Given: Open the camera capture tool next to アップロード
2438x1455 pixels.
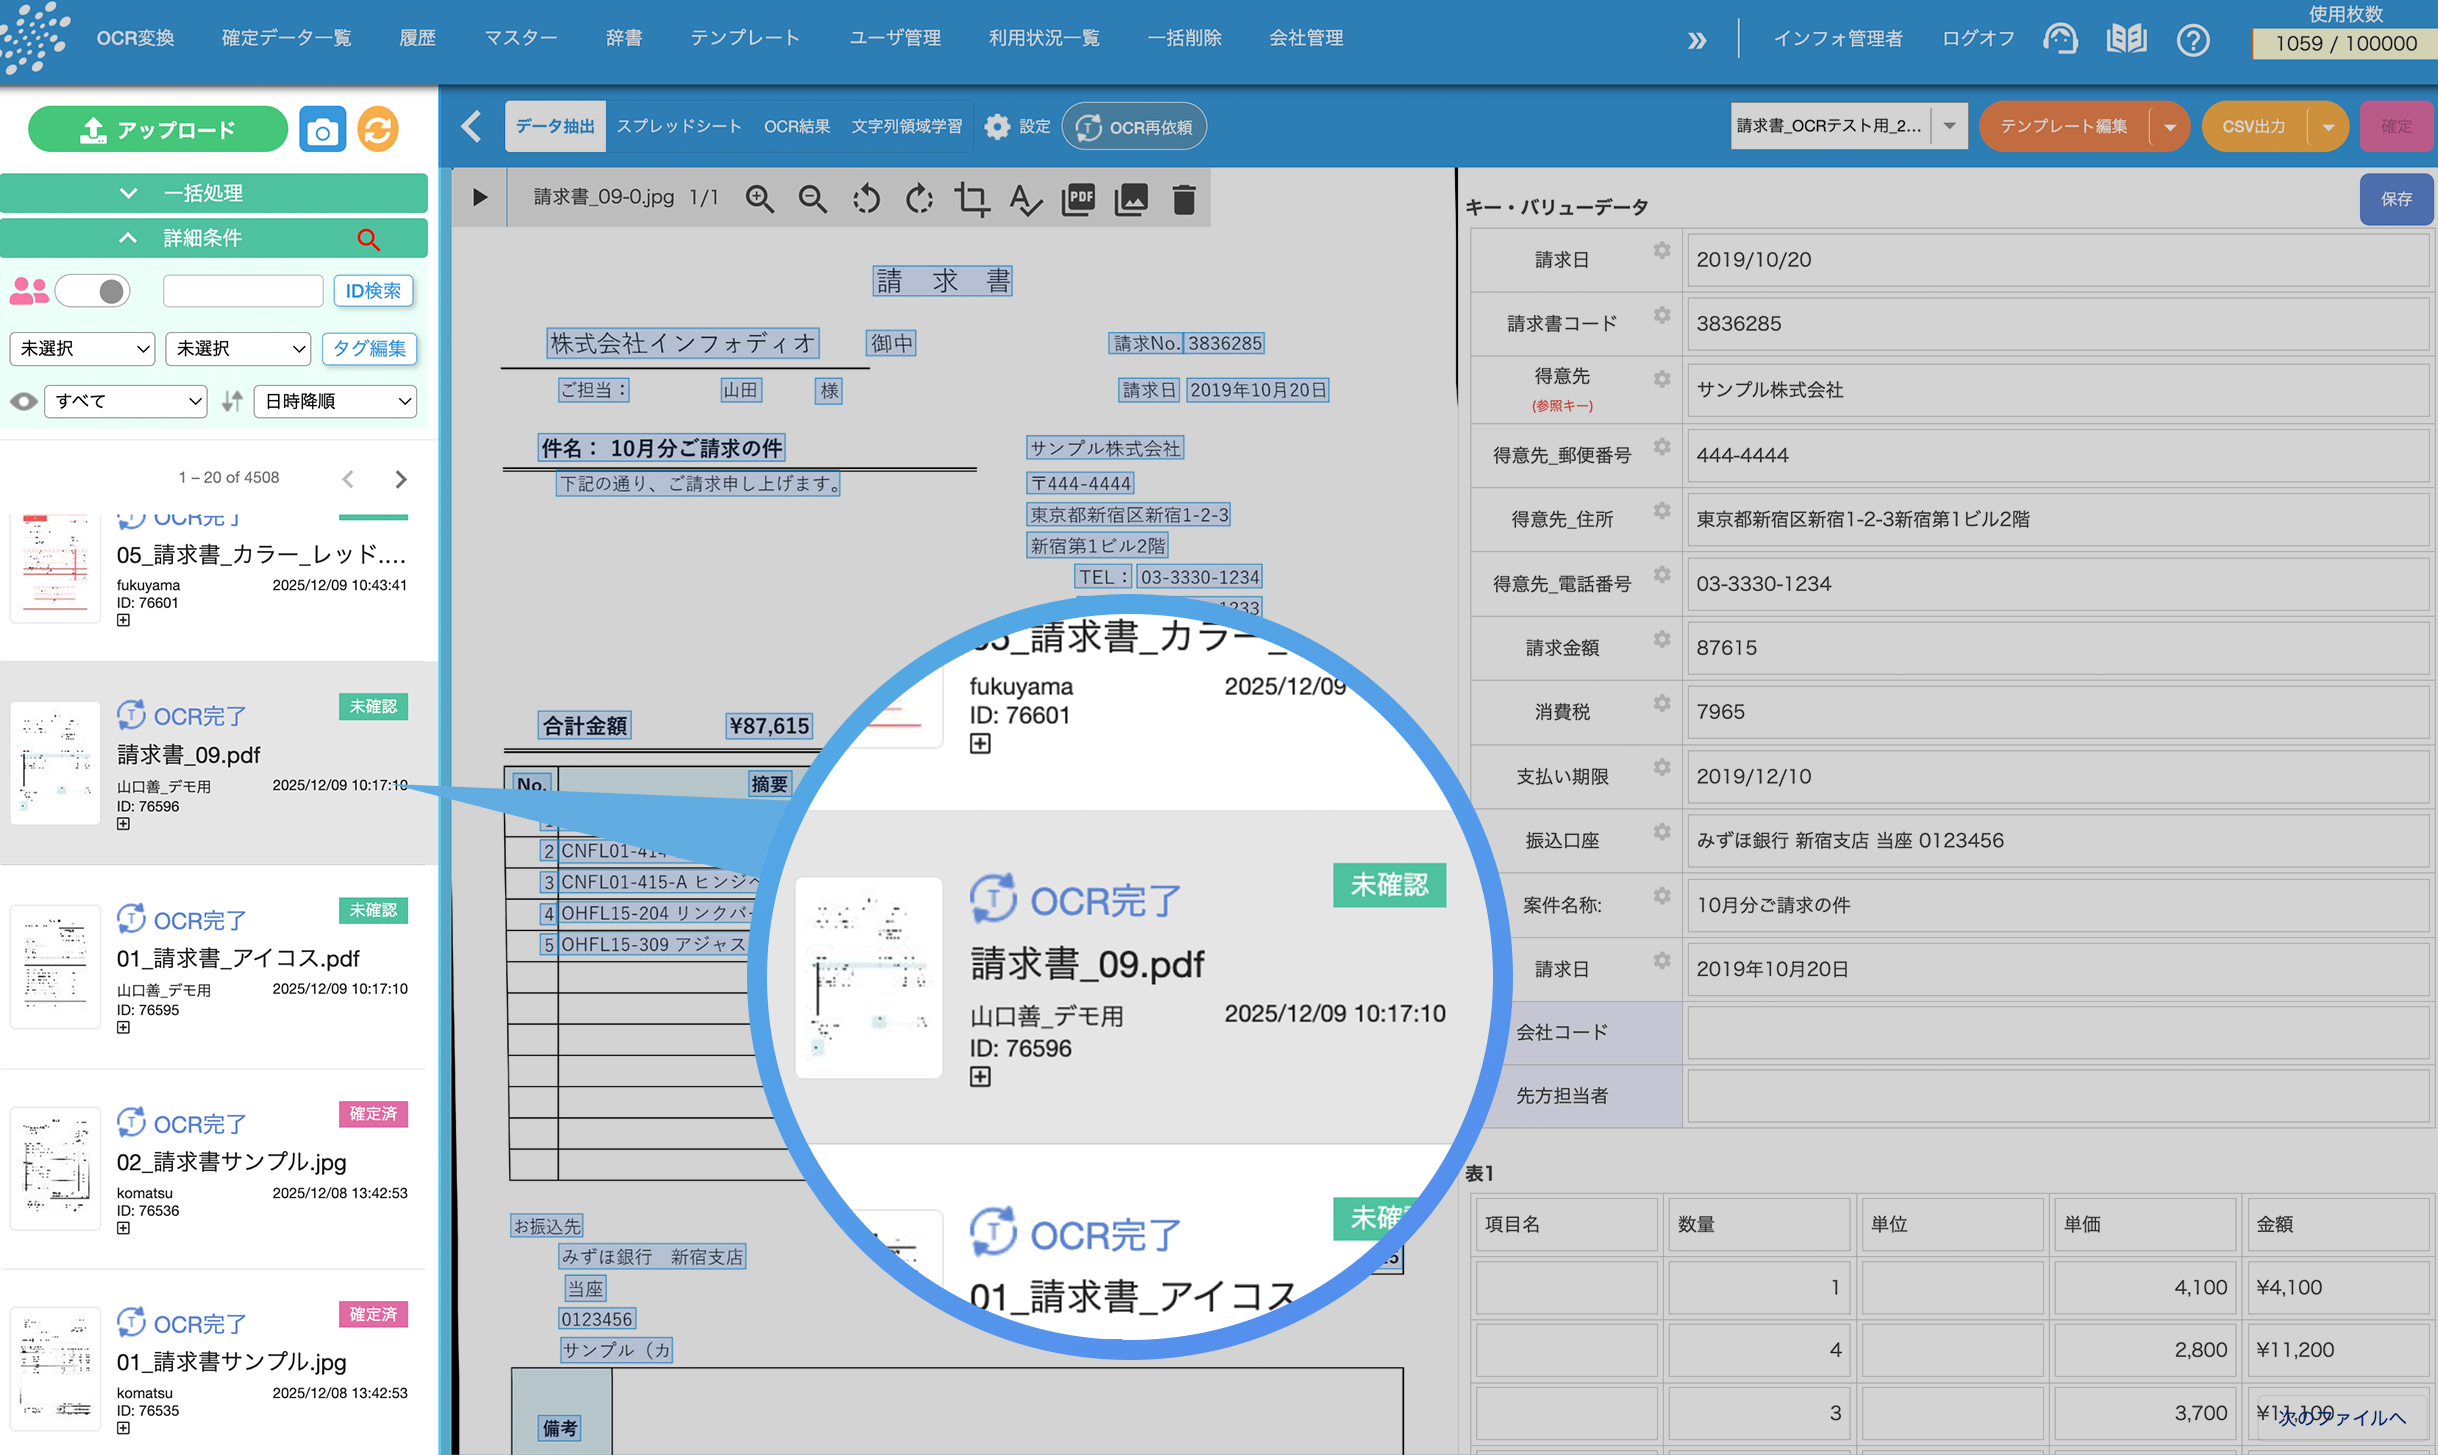Looking at the screenshot, I should pos(322,129).
